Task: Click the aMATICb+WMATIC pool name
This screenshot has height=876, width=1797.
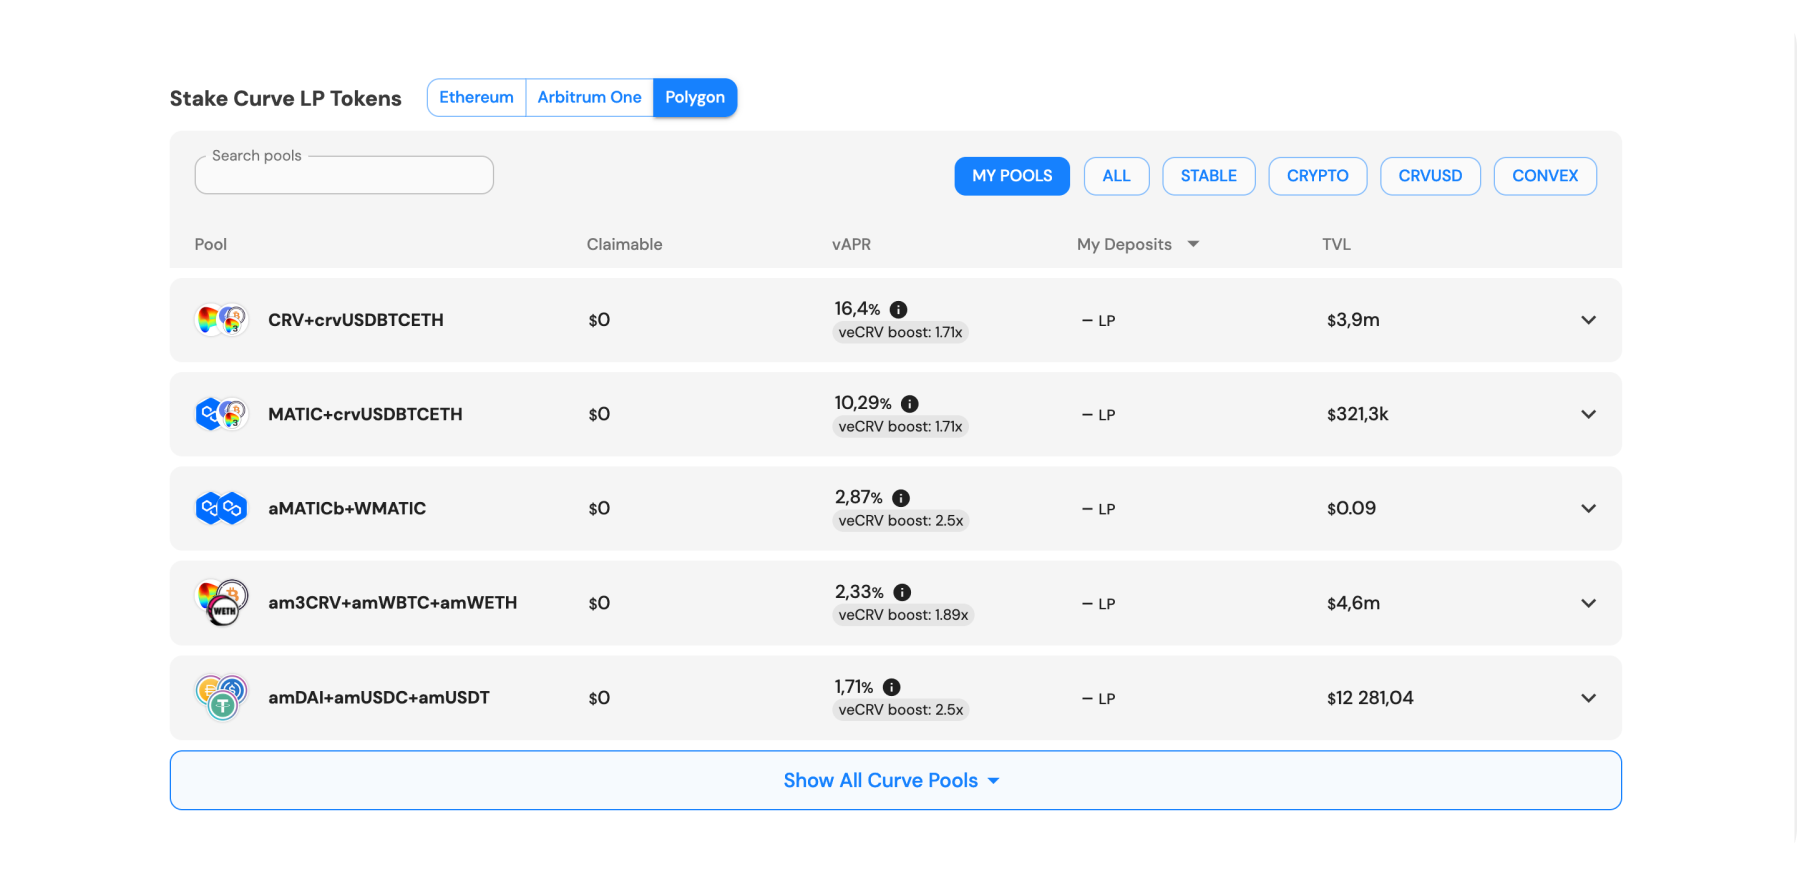Action: (347, 508)
